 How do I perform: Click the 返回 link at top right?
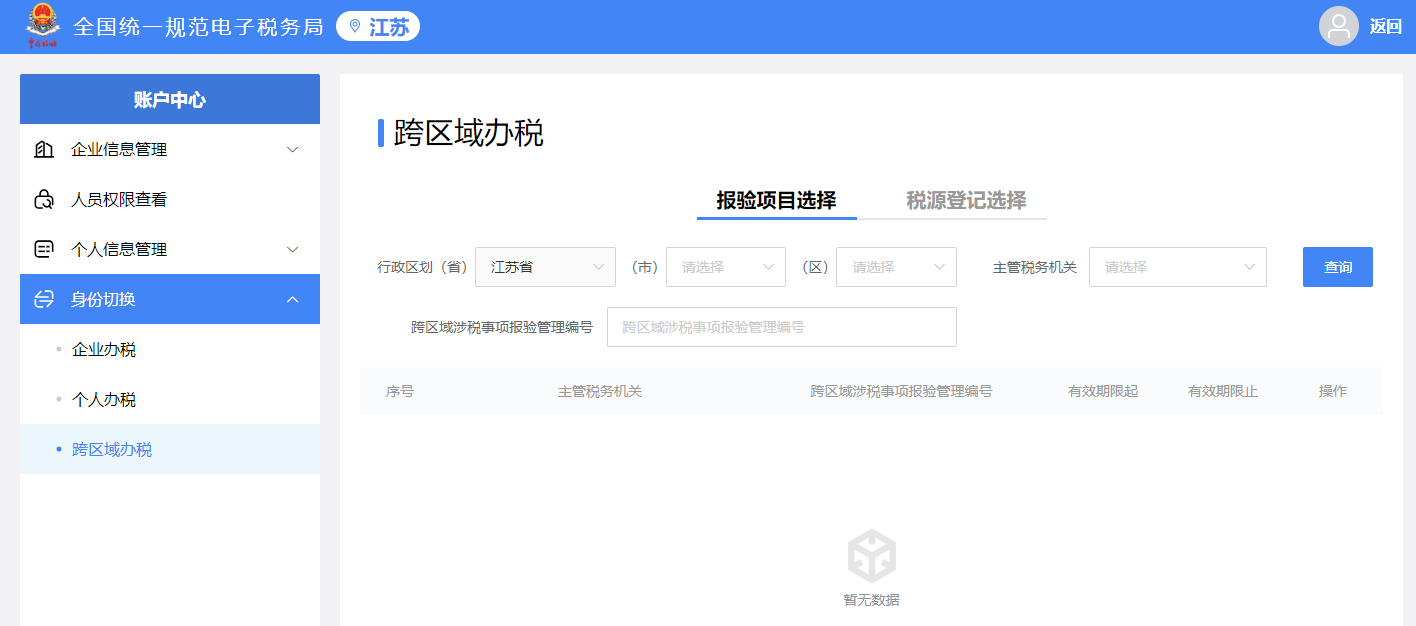[x=1385, y=27]
